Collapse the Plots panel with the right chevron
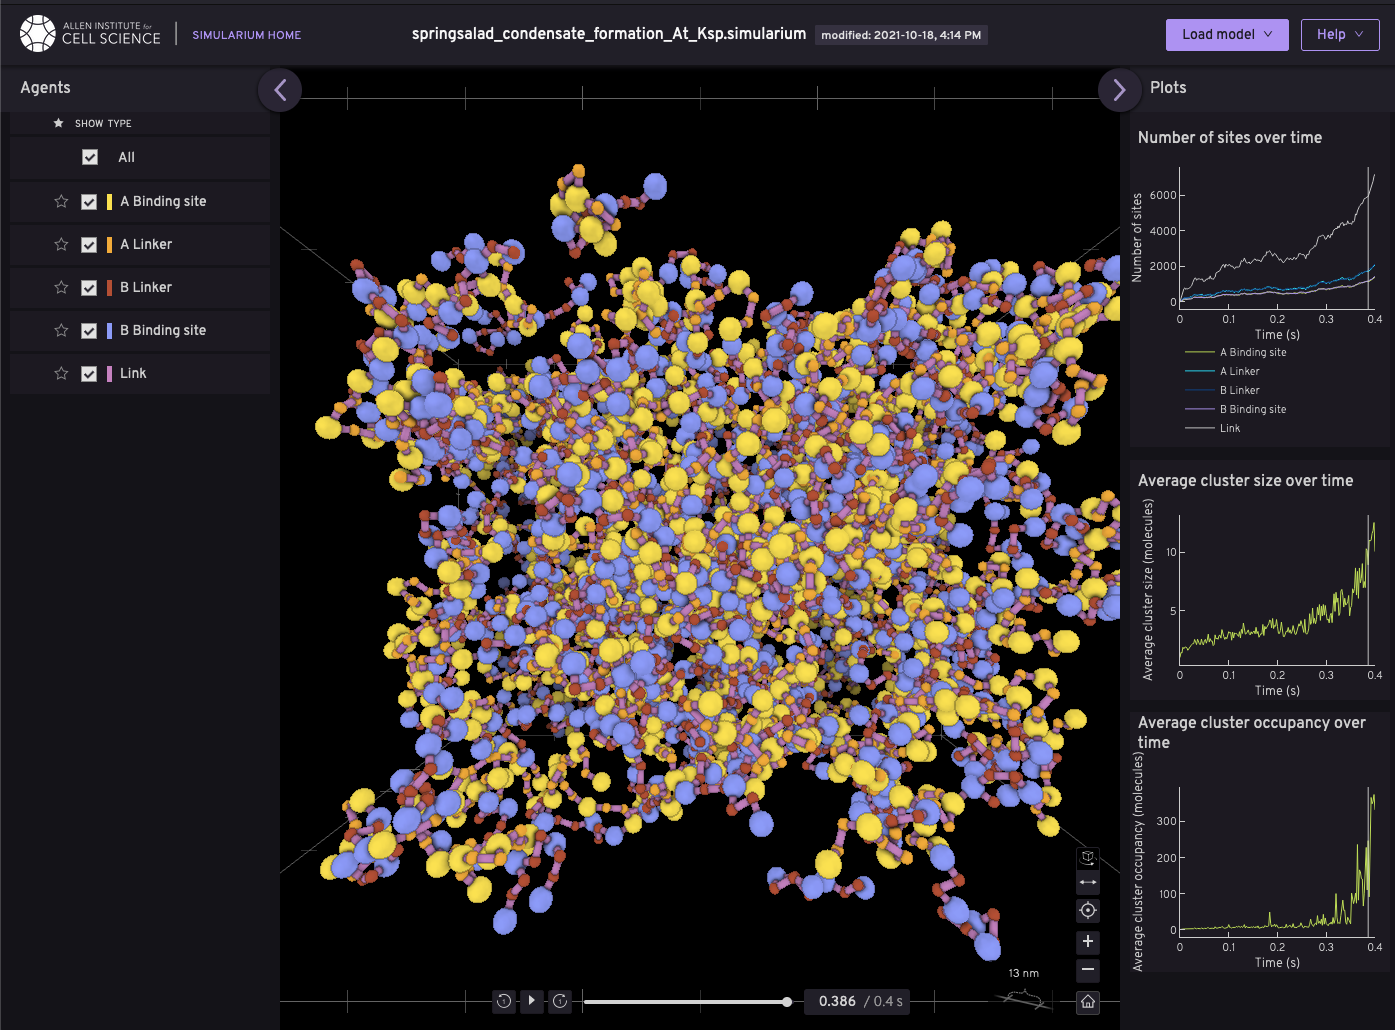1395x1030 pixels. tap(1119, 90)
